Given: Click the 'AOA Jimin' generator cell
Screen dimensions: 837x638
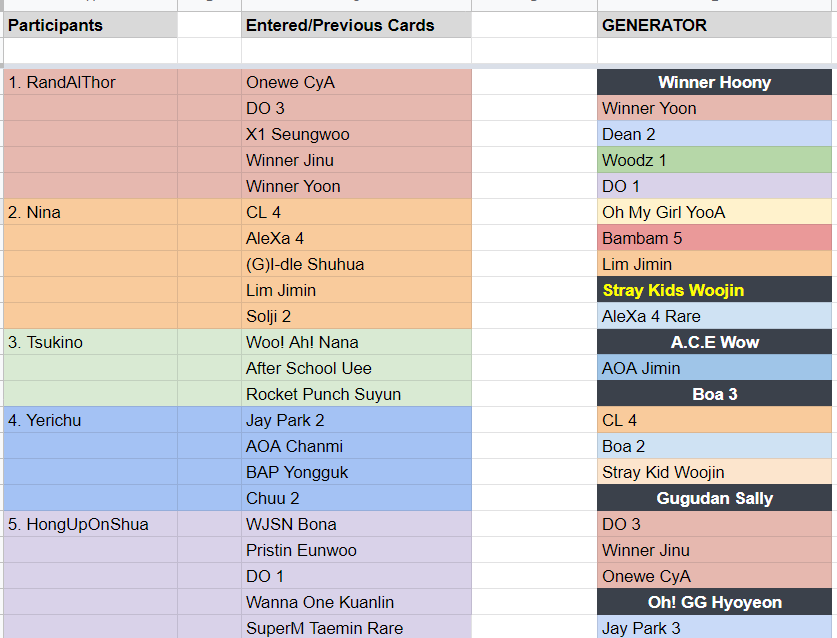Looking at the screenshot, I should pos(714,368).
